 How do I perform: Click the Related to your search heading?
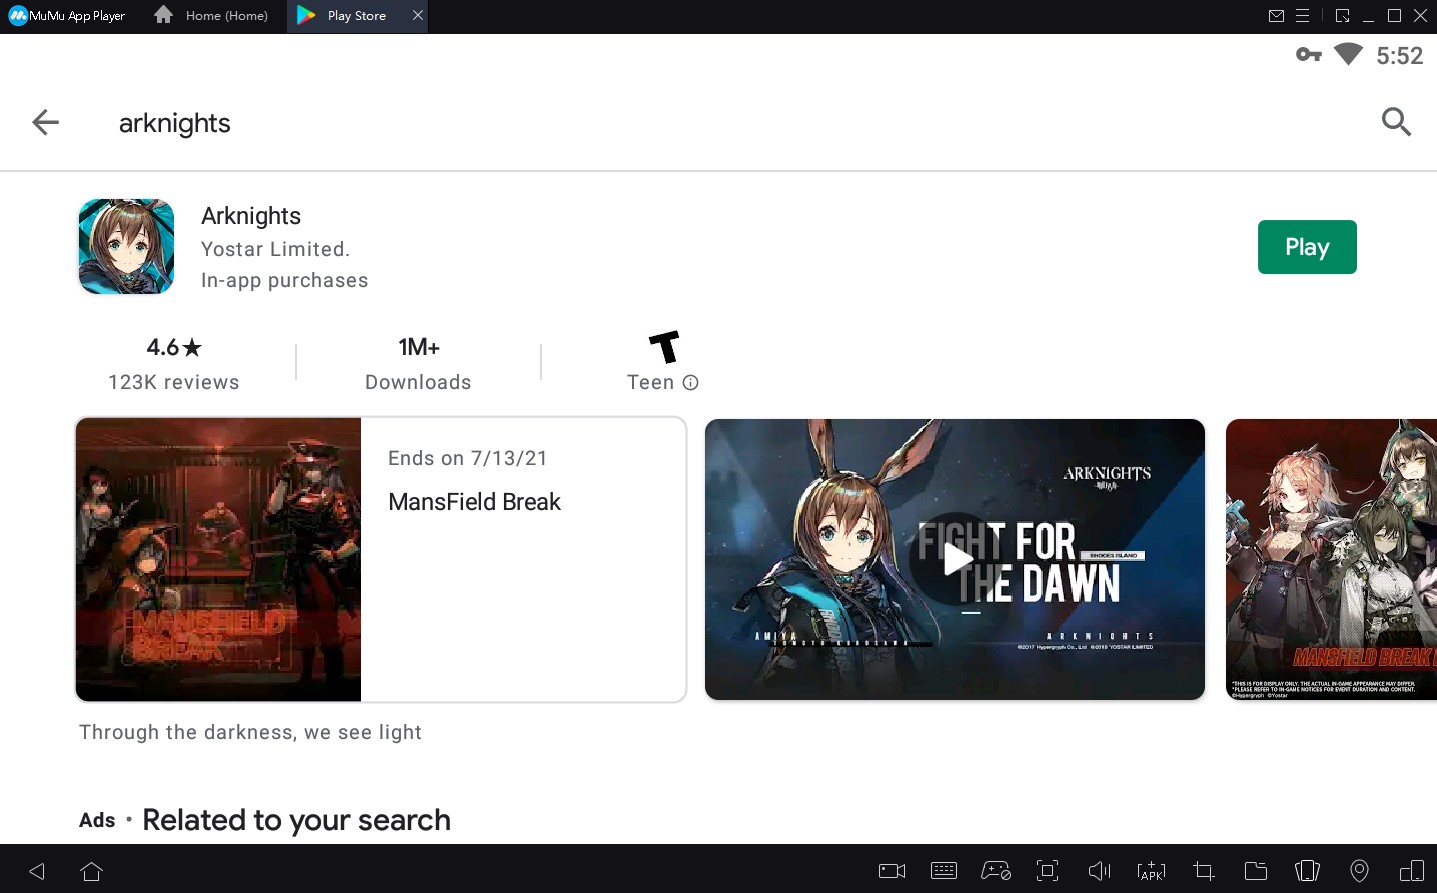point(297,820)
